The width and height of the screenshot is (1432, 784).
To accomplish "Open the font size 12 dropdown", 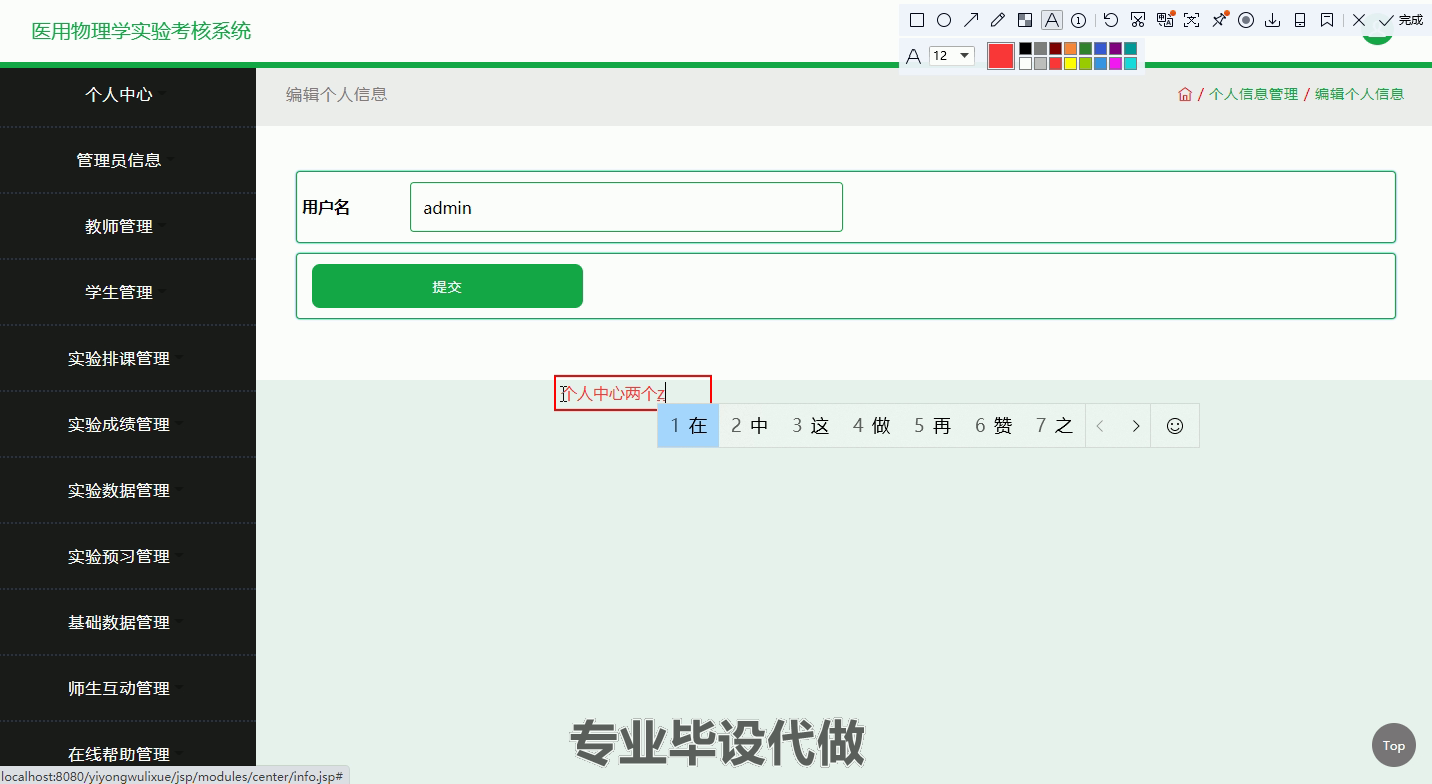I will click(951, 56).
